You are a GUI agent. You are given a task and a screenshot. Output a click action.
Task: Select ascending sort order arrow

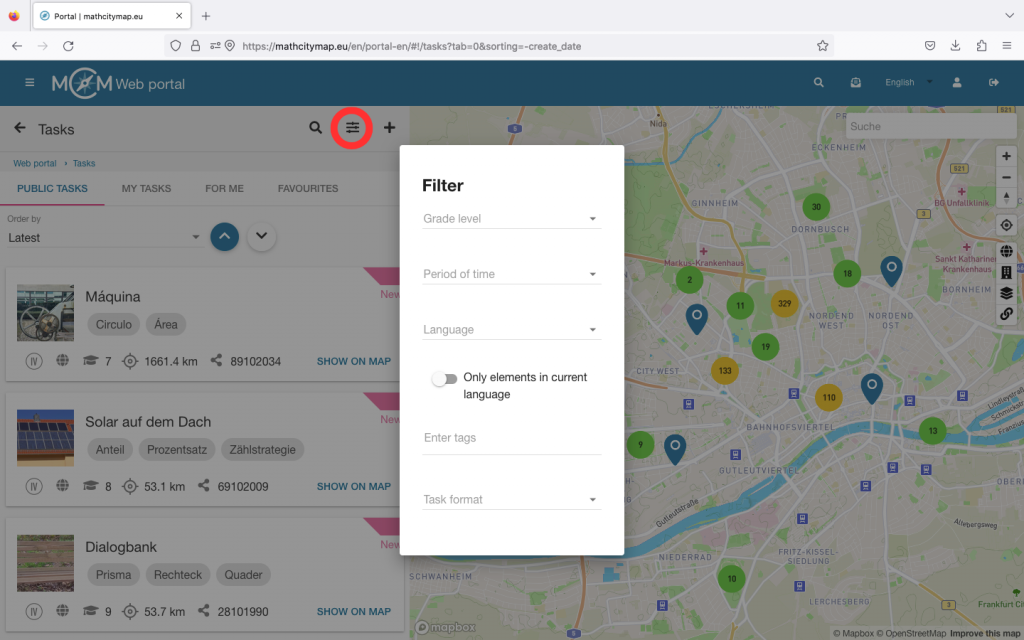coord(225,237)
